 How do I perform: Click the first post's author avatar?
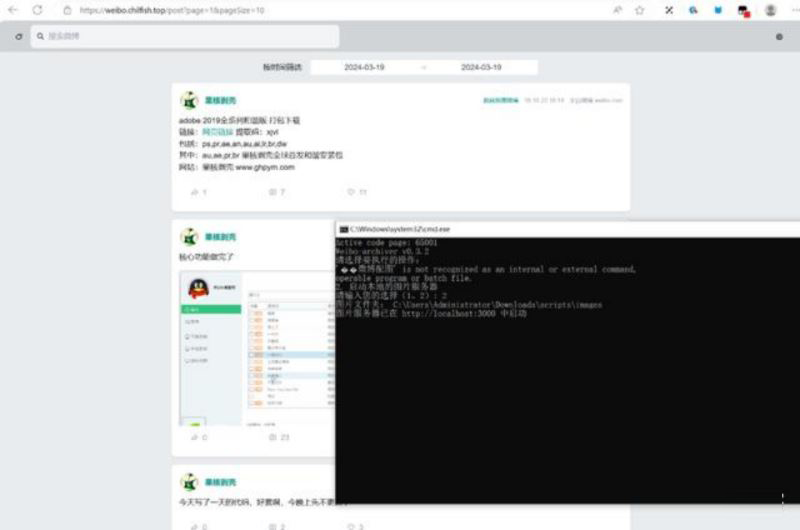pyautogui.click(x=189, y=100)
